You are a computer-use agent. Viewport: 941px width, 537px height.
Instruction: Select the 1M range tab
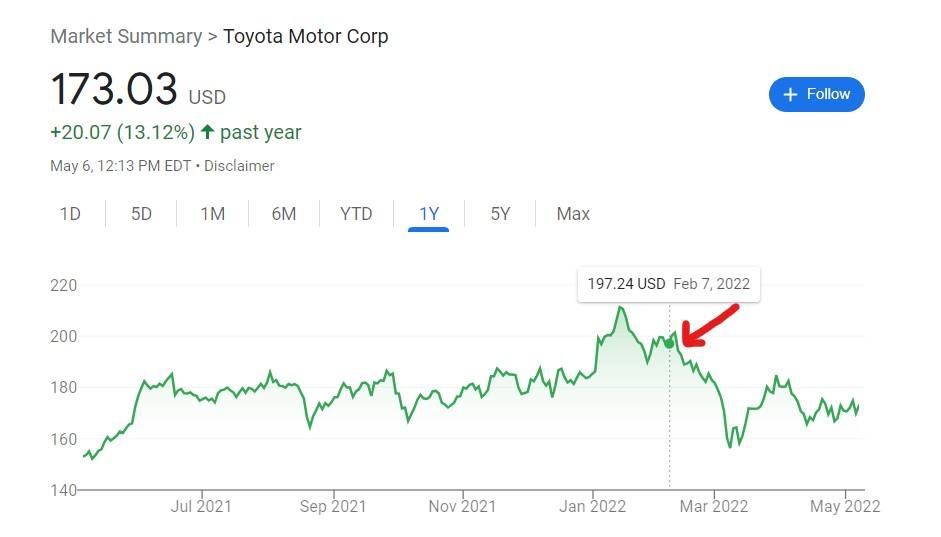coord(212,214)
